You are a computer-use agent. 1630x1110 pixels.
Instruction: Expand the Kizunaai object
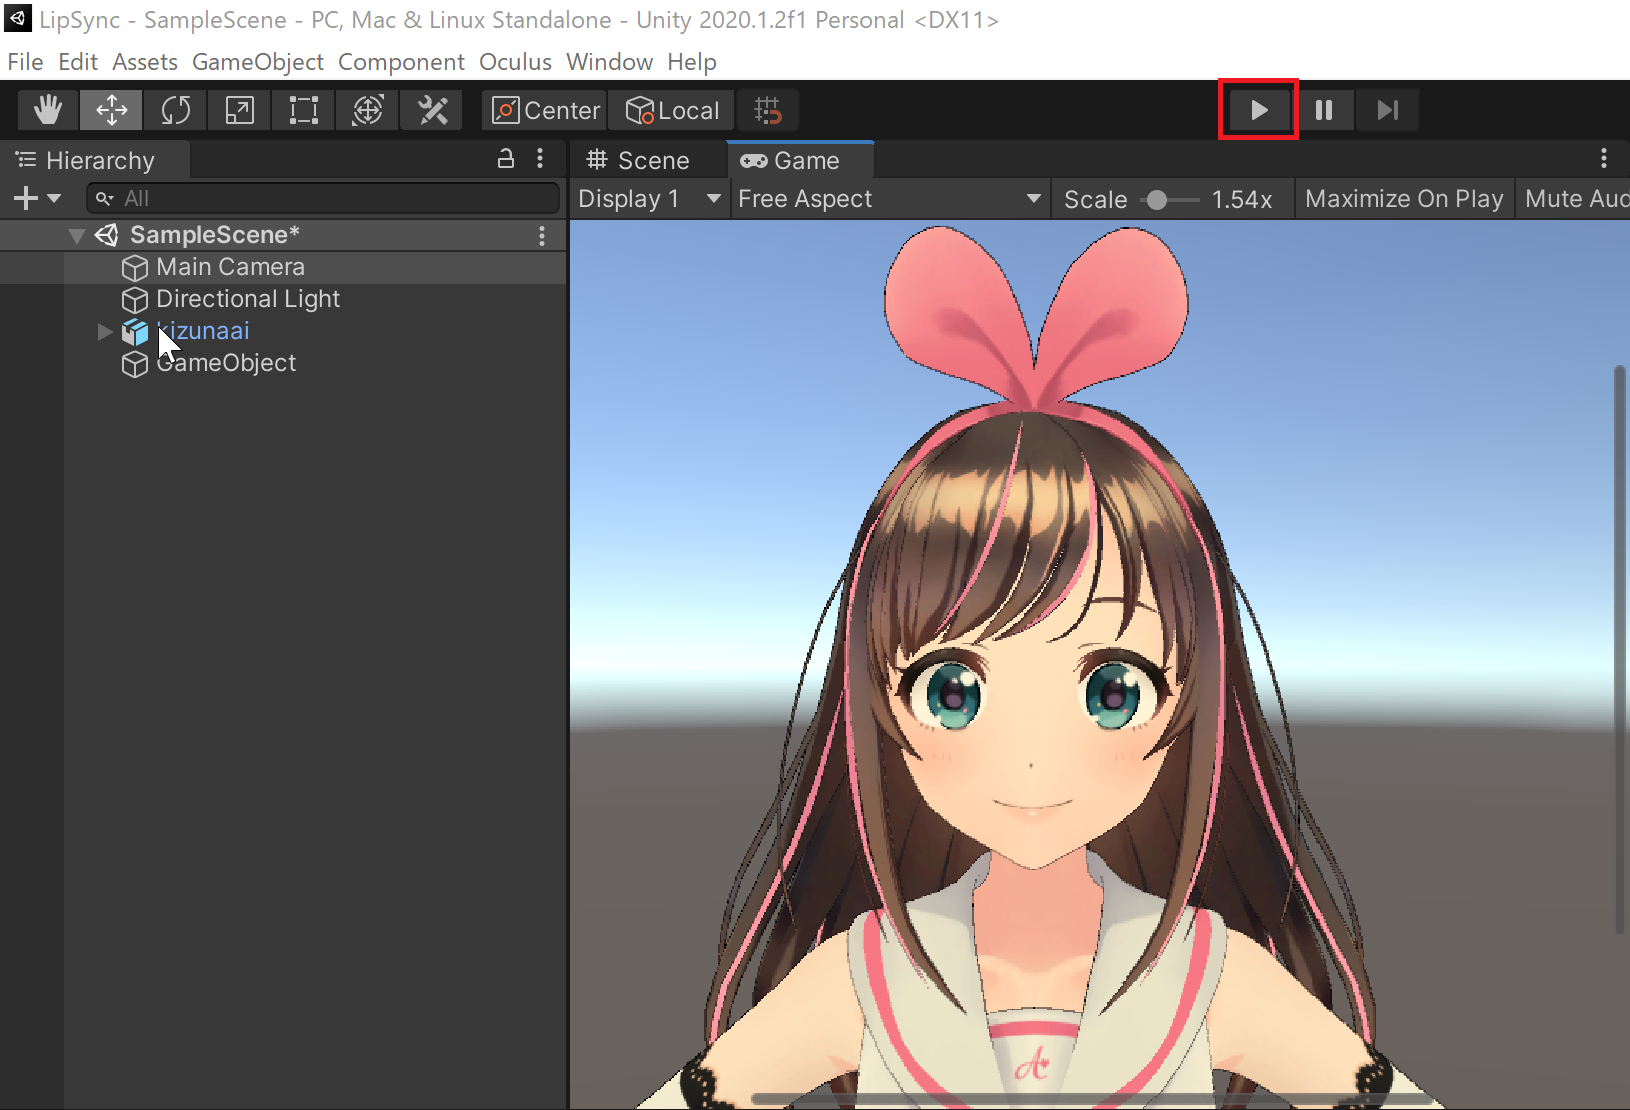point(105,332)
